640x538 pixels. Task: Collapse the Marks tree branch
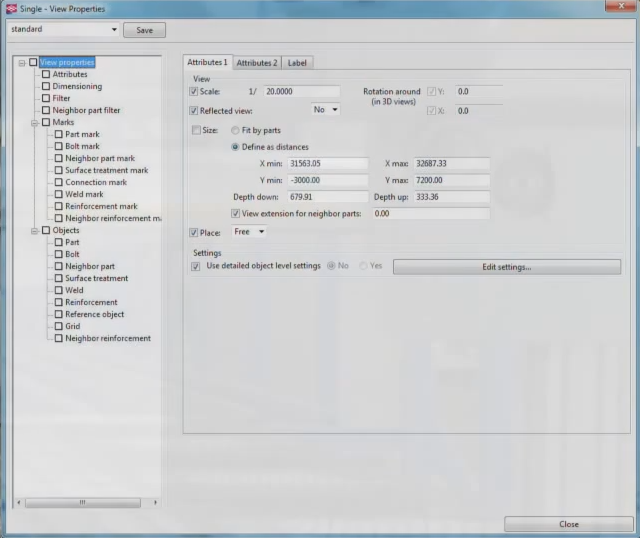pos(33,122)
